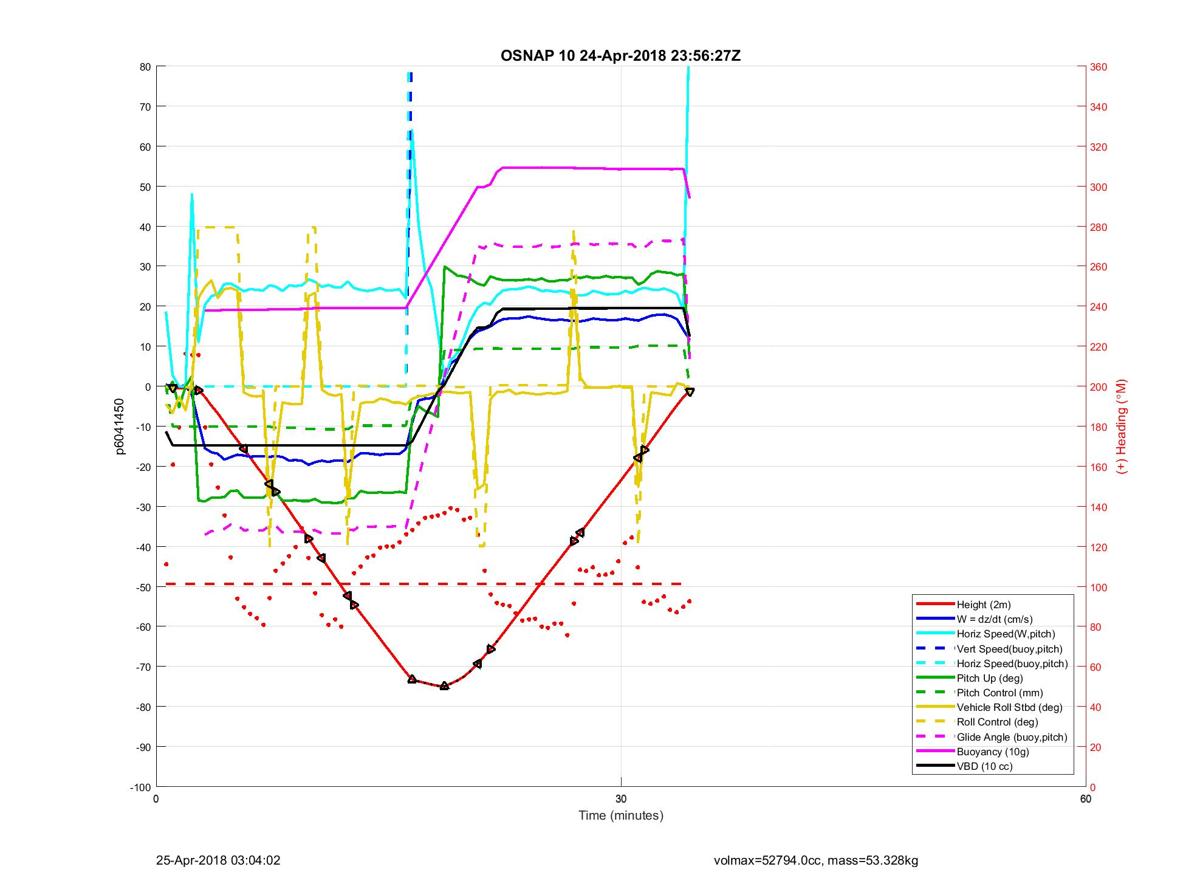Select the "Pitch Up (deg)" legend entry
The height and width of the screenshot is (885, 1200).
991,678
